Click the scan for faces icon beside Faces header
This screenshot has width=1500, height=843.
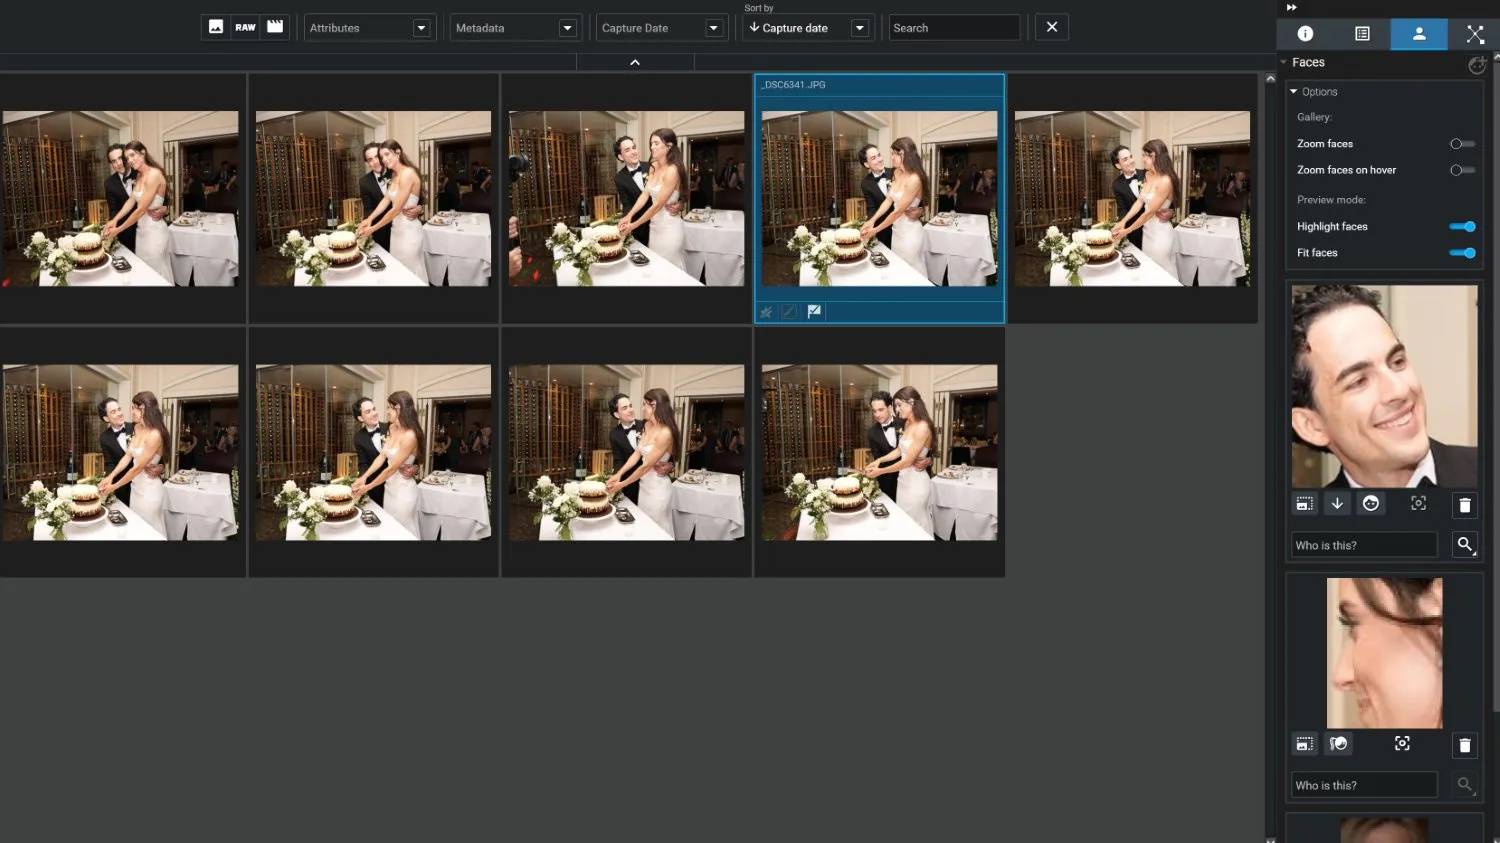1477,64
